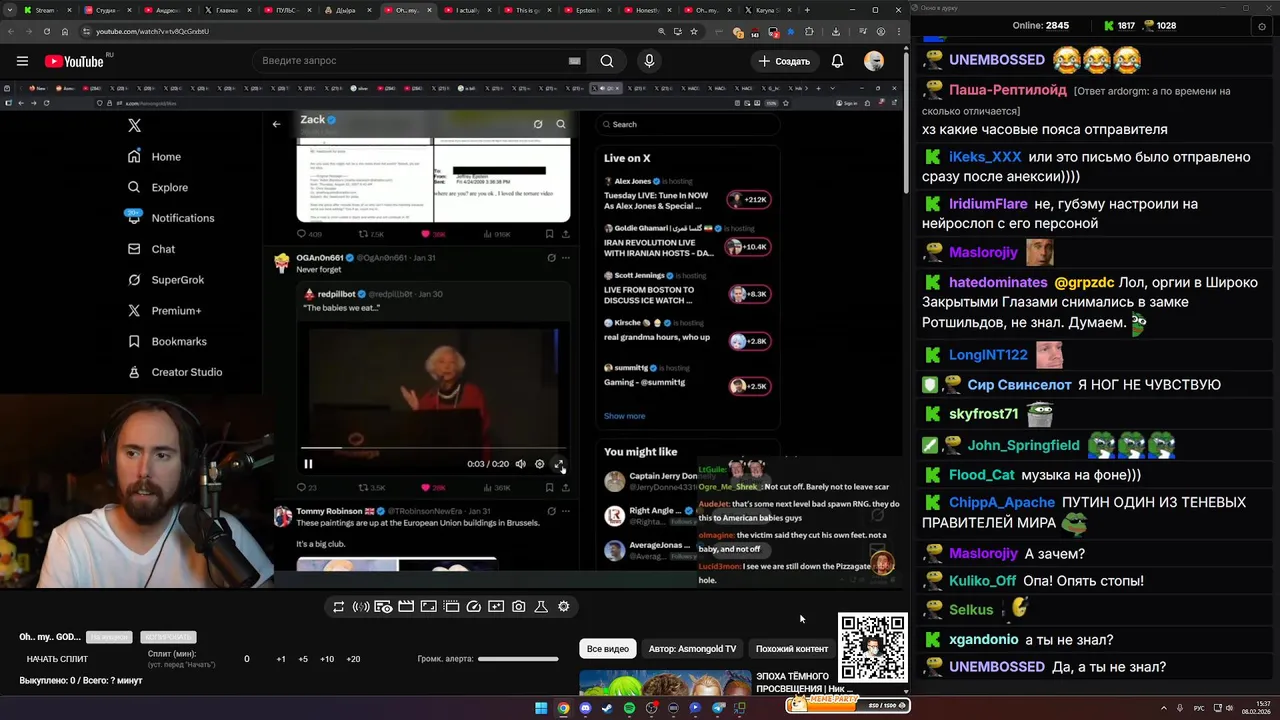The height and width of the screenshot is (720, 1280).
Task: Switch to the Karyna S browser tab
Action: click(x=769, y=10)
